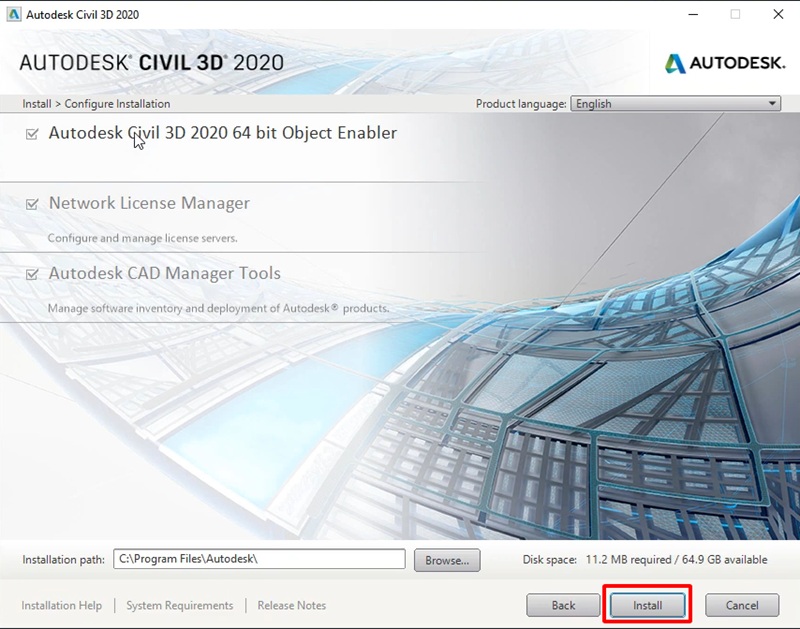This screenshot has width=800, height=629.
Task: Open Installation Help link
Action: point(61,605)
